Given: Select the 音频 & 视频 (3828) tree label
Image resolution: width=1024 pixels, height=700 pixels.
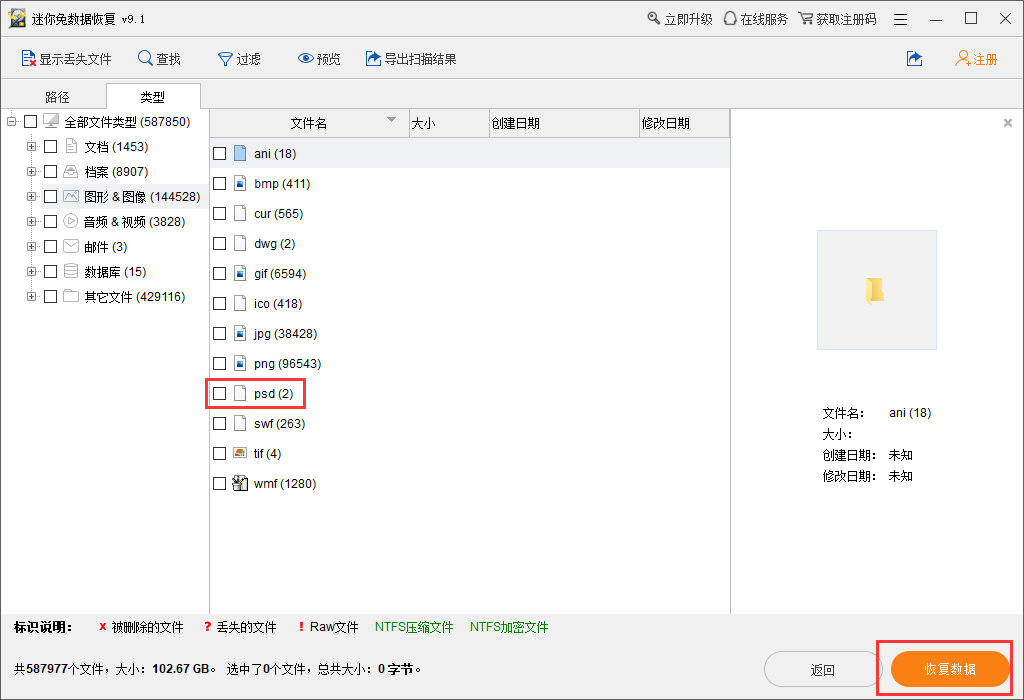Looking at the screenshot, I should coord(135,222).
